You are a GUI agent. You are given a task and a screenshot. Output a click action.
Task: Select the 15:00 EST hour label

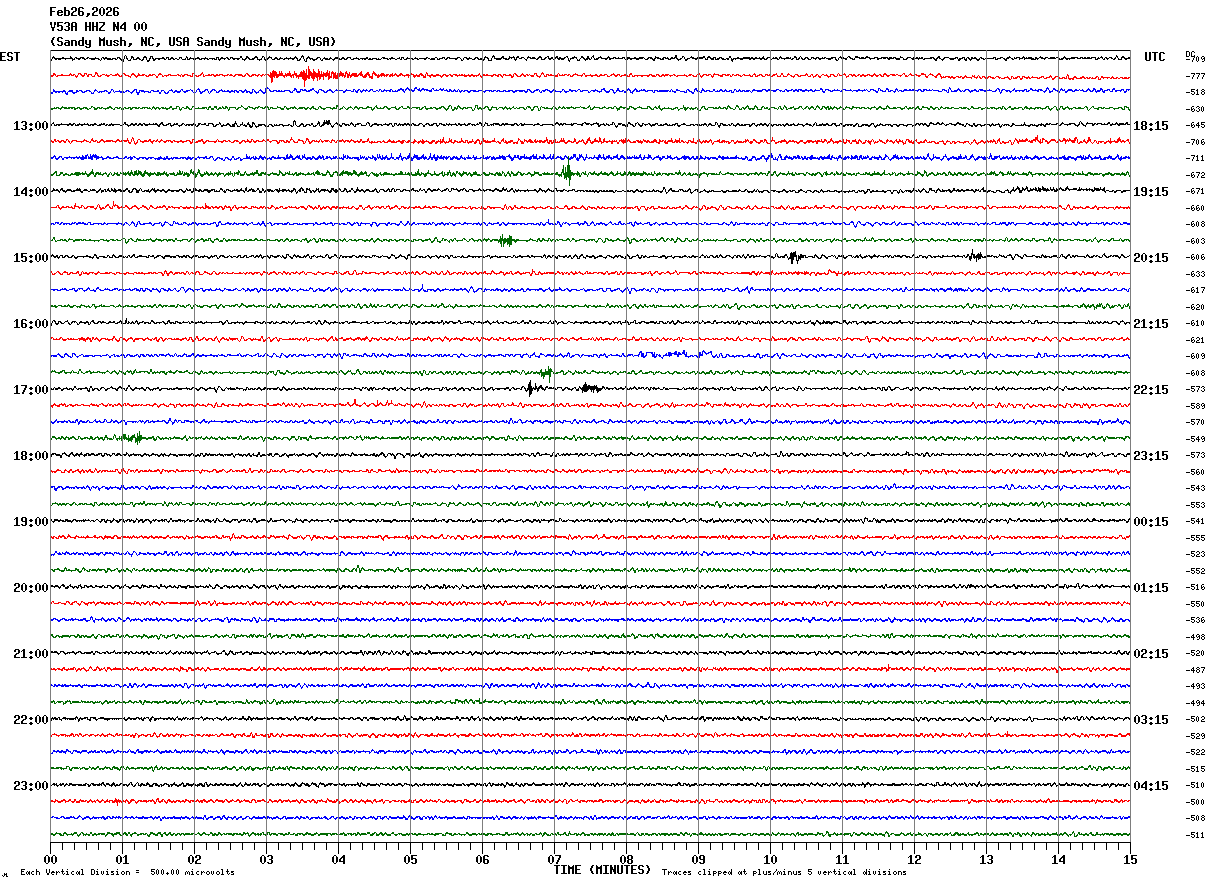point(31,258)
